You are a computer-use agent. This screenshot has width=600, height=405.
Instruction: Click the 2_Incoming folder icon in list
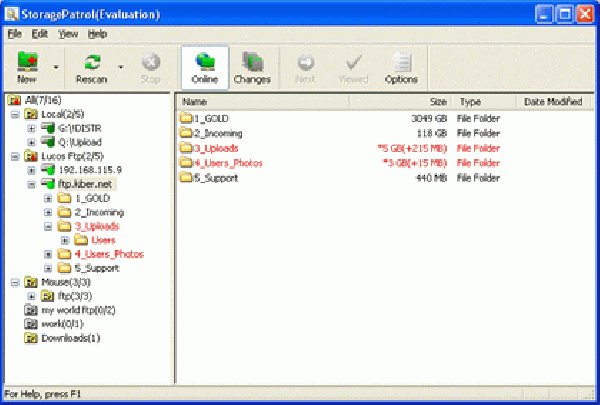point(186,133)
